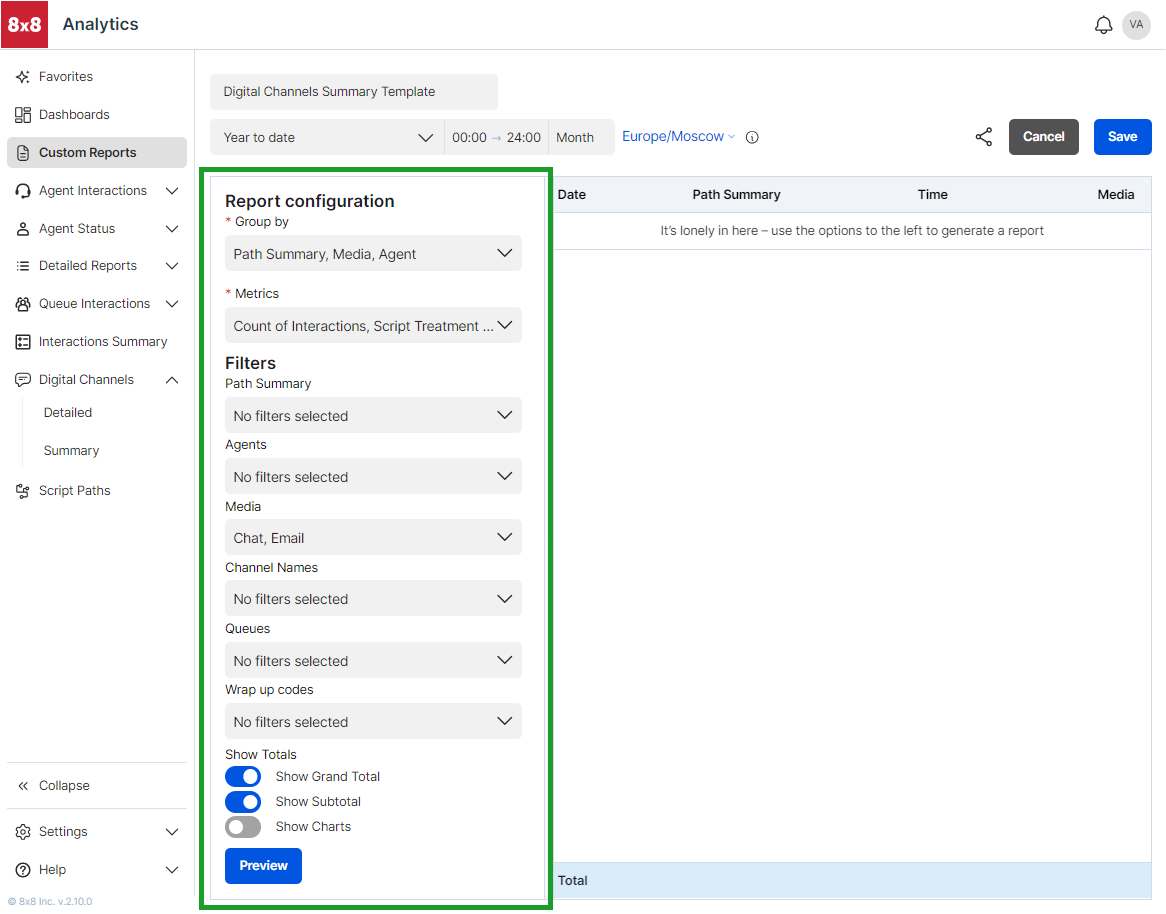Select Detailed under Digital Channels
The width and height of the screenshot is (1166, 914).
[67, 412]
